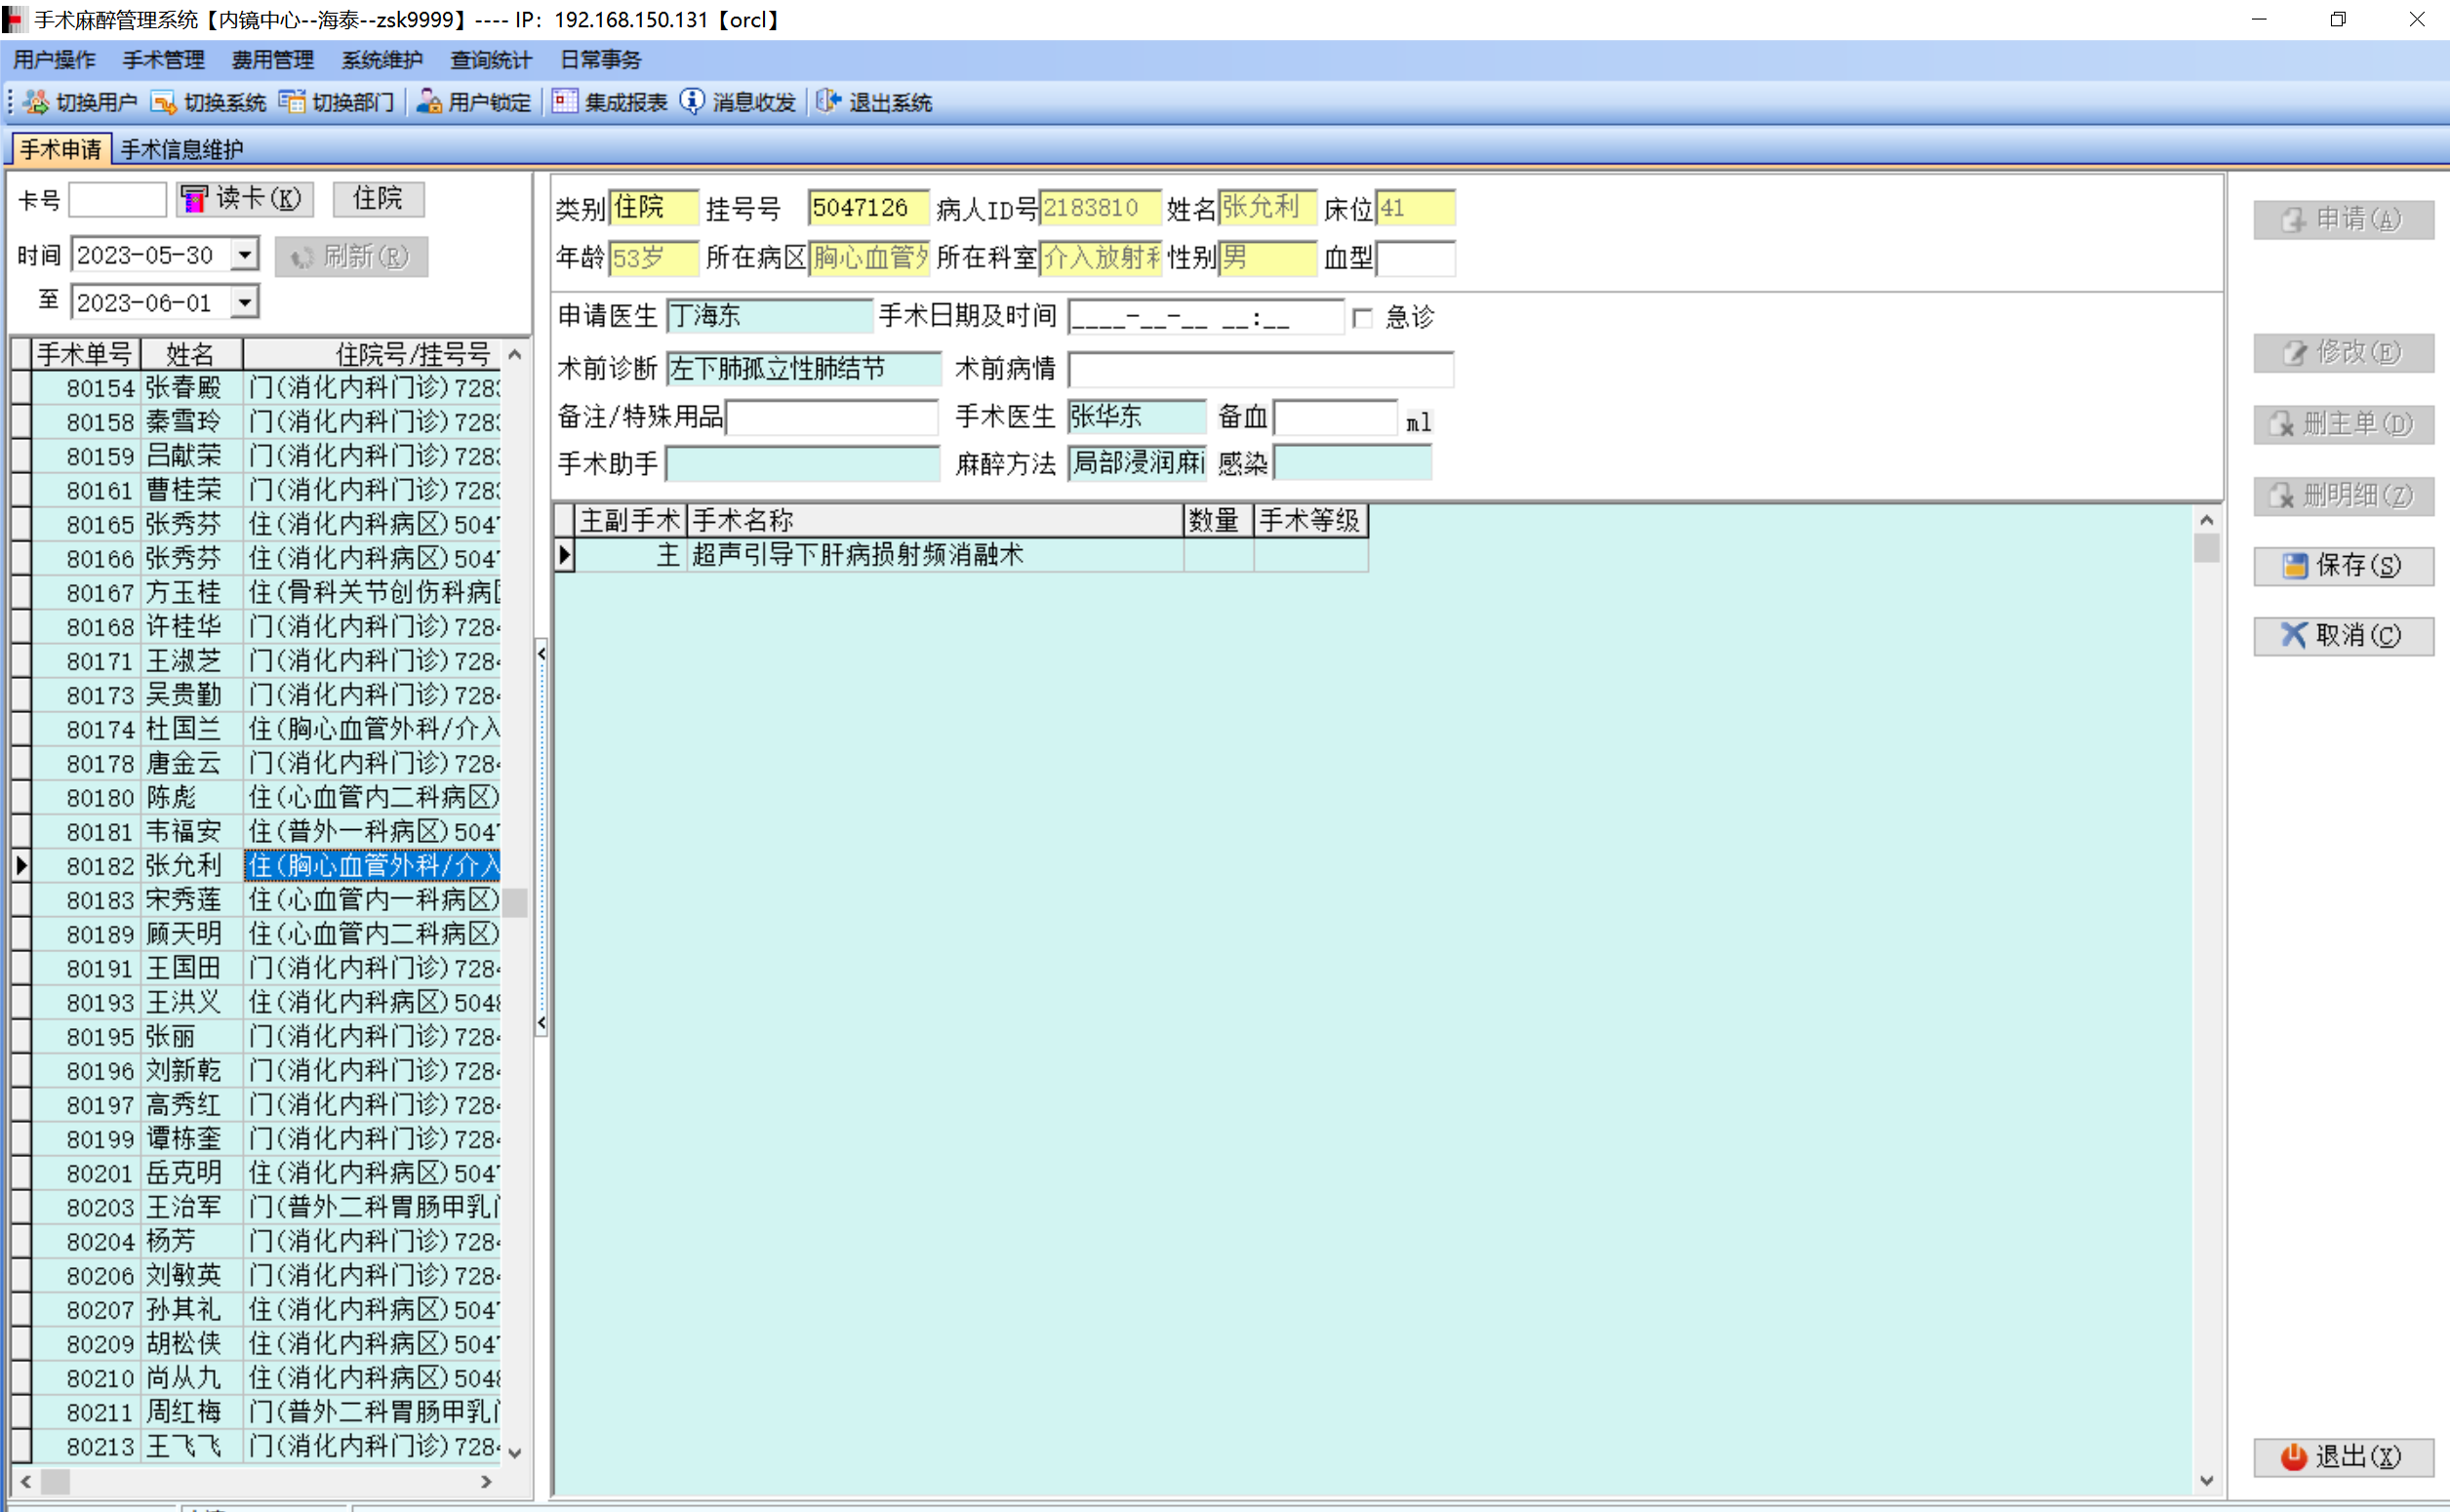Select row checkbox for 80154 张春殿
Screen dimensions: 2450x1512
coord(21,388)
